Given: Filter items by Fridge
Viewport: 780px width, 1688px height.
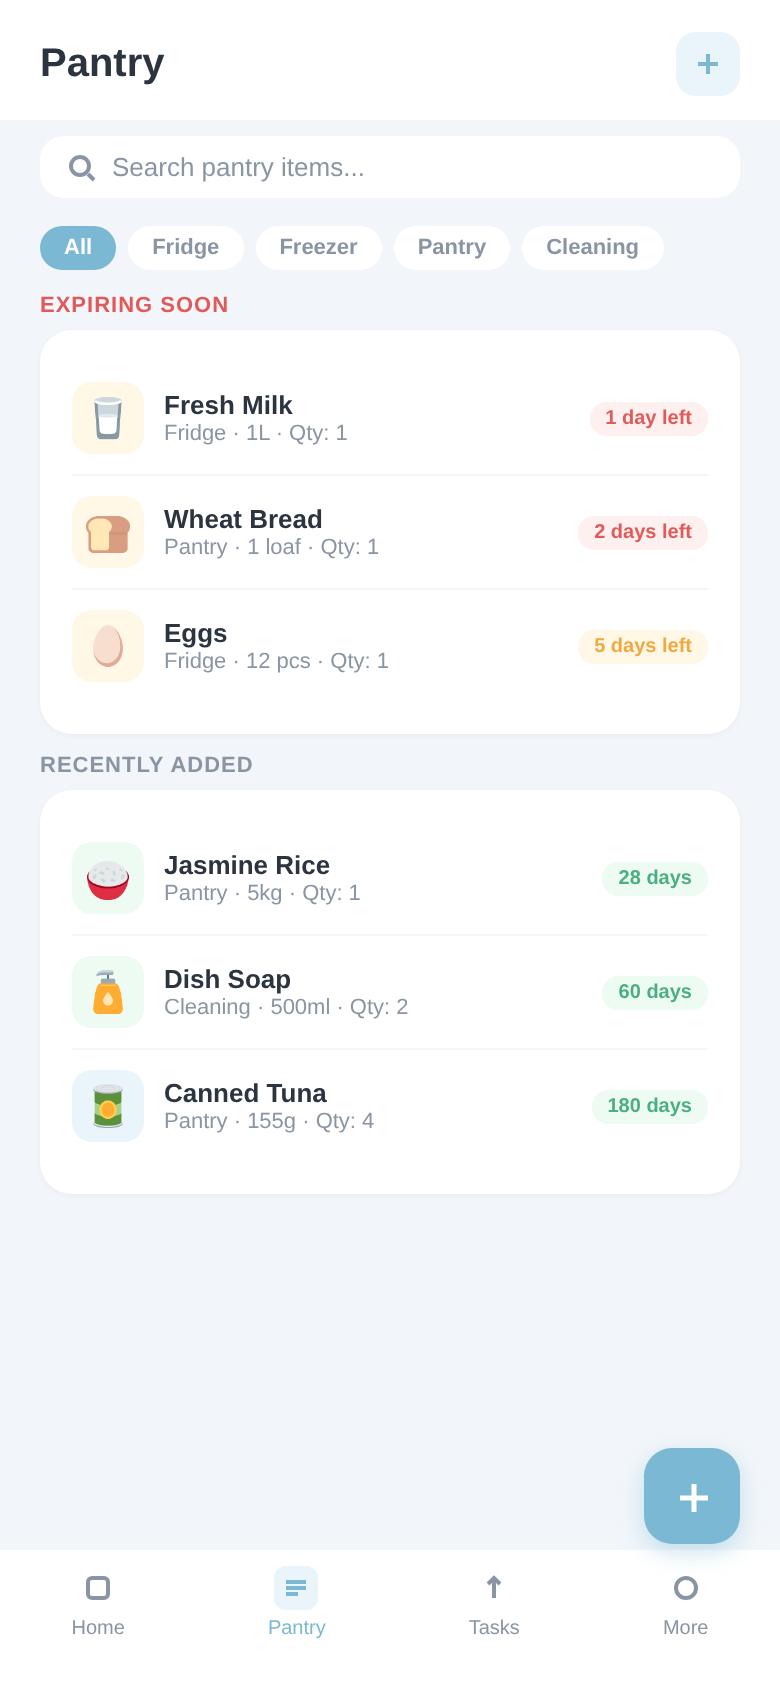Looking at the screenshot, I should coord(186,248).
